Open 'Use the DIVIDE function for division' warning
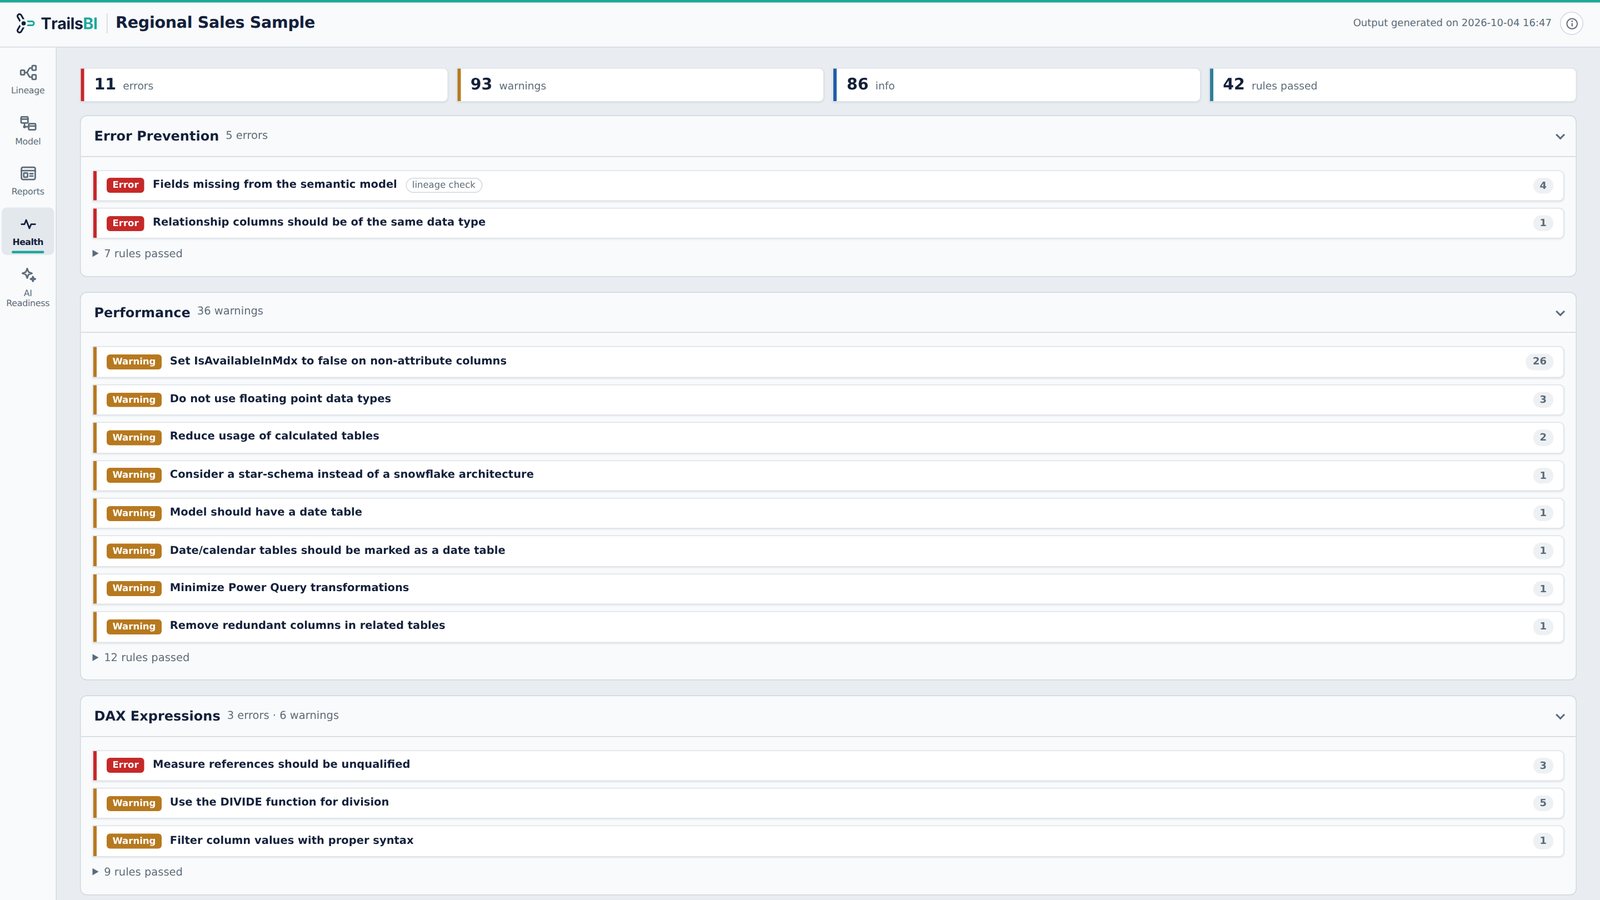This screenshot has width=1600, height=900. point(828,803)
